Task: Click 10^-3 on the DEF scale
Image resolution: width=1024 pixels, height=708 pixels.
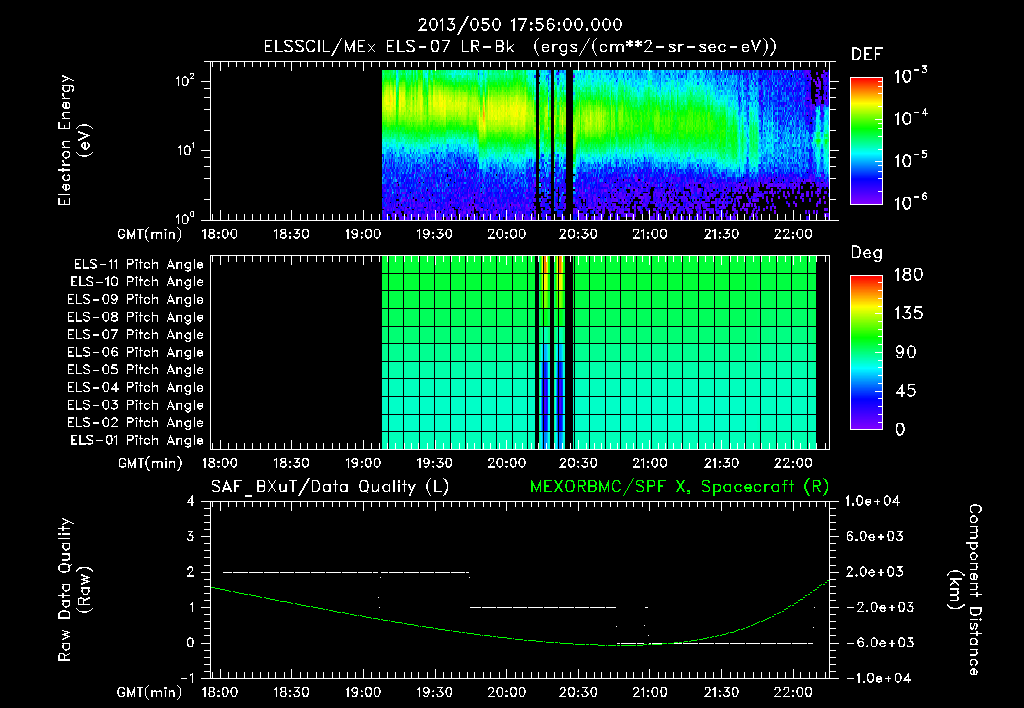Action: click(911, 76)
